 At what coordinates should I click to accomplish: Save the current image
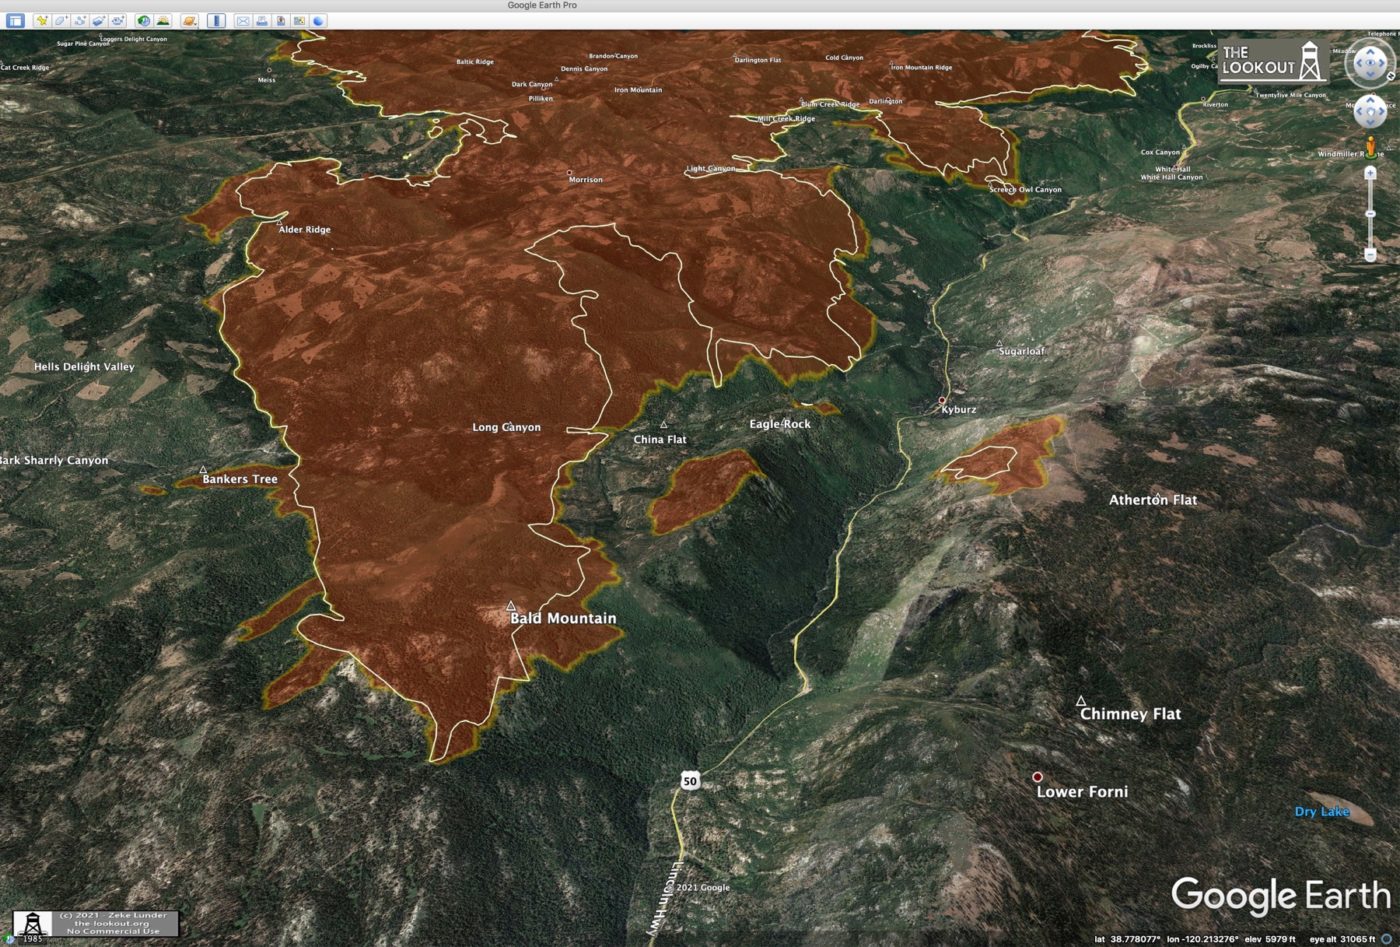pyautogui.click(x=281, y=20)
